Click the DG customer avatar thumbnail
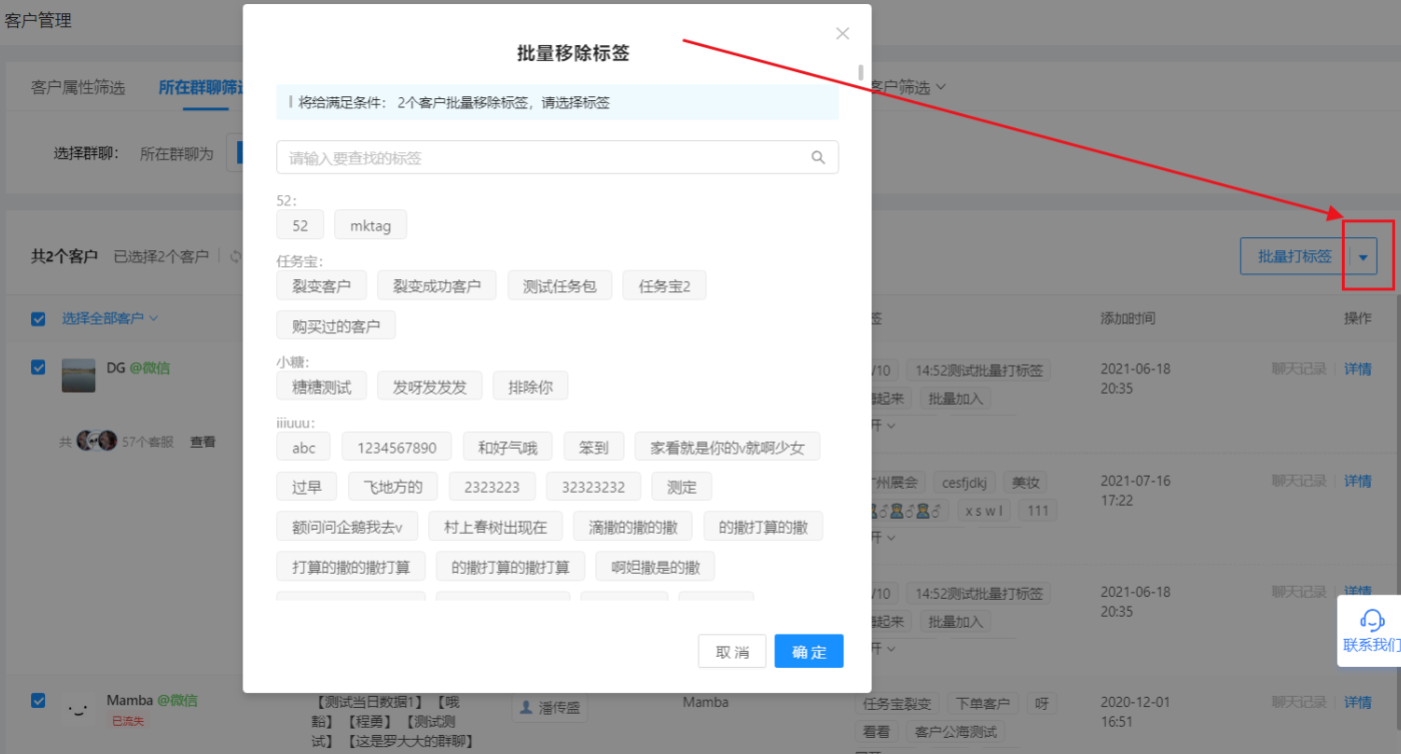Viewport: 1401px width, 754px height. pyautogui.click(x=78, y=376)
